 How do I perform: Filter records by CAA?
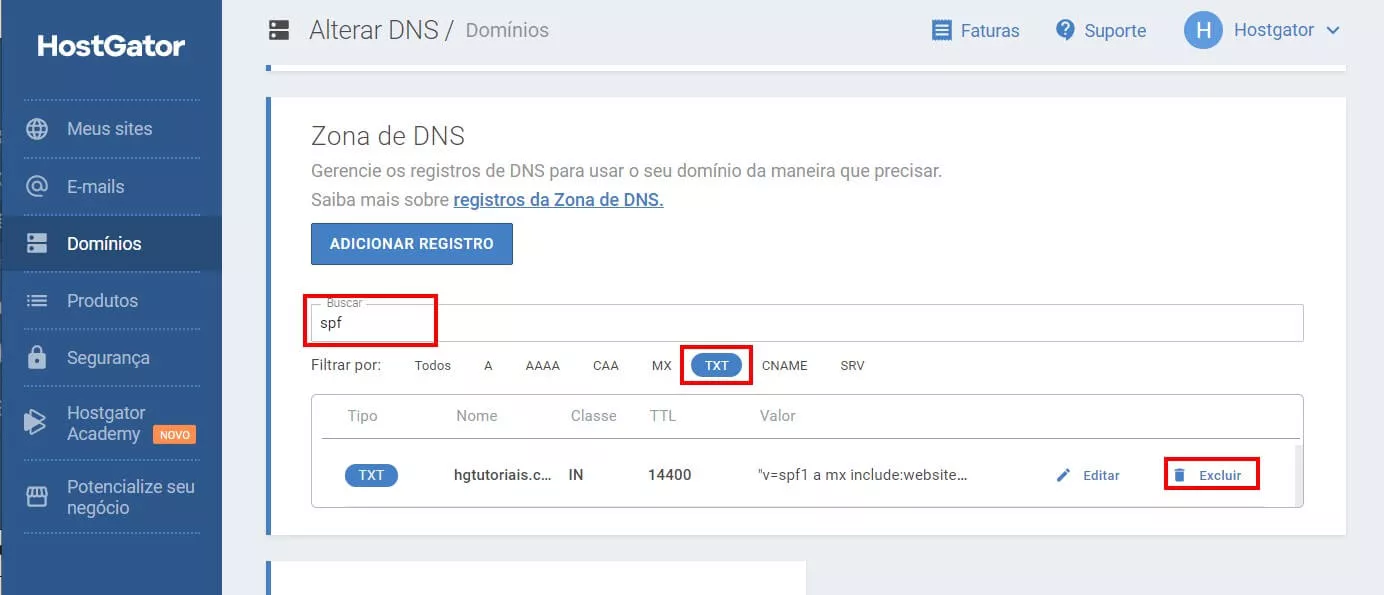[x=606, y=366]
